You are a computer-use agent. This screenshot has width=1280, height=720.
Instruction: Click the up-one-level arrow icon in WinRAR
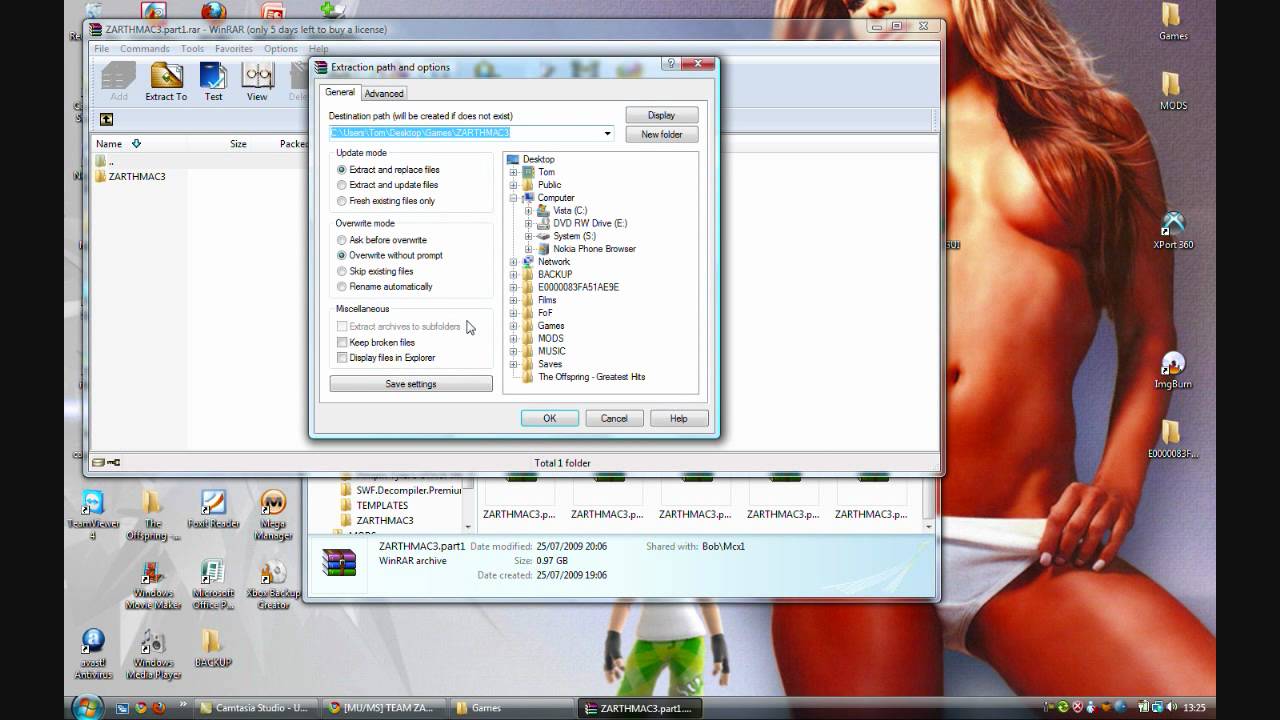pos(106,119)
